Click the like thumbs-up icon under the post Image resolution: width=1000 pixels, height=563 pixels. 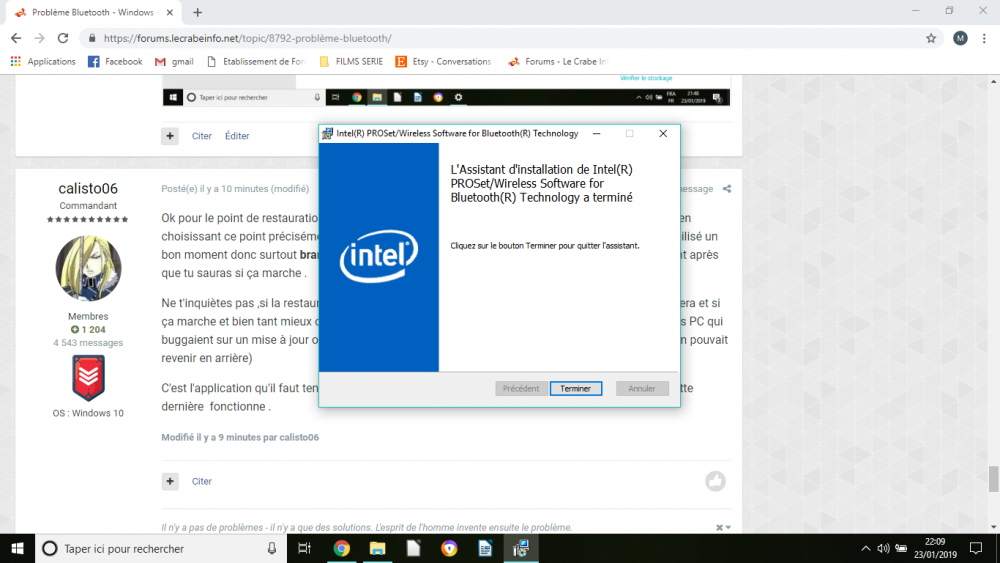tap(715, 481)
